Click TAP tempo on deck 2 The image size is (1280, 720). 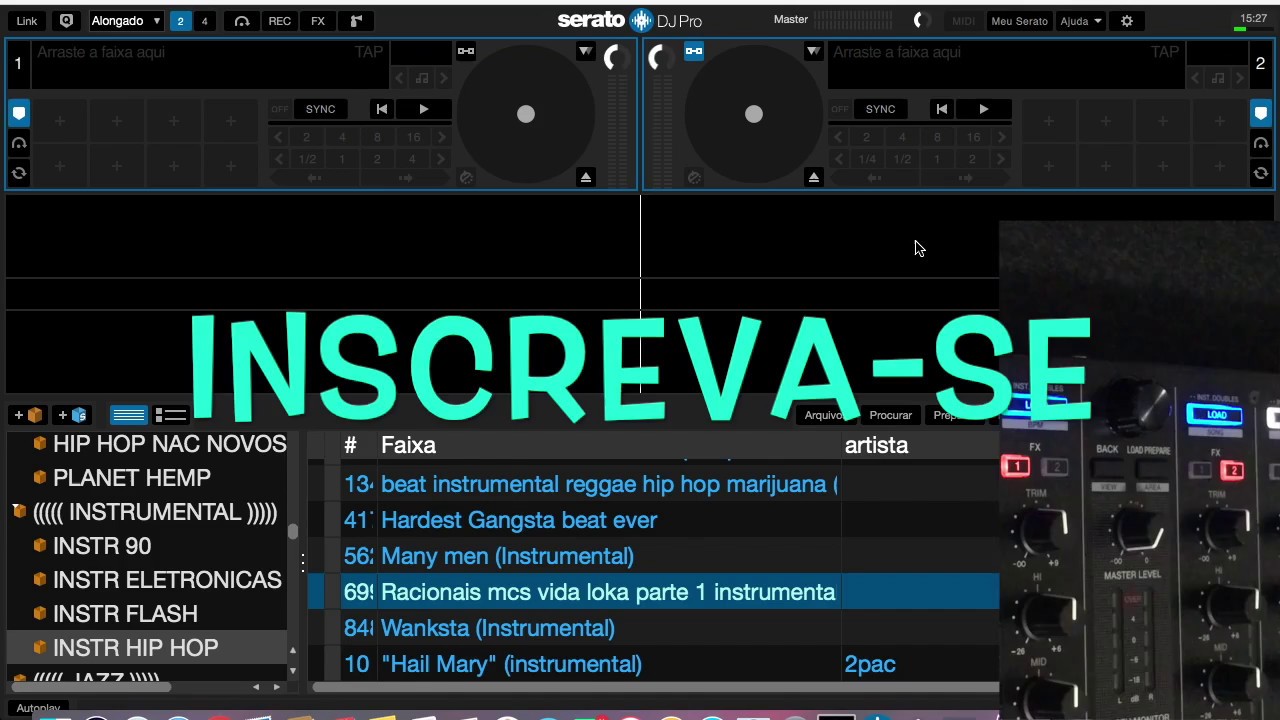(1165, 52)
